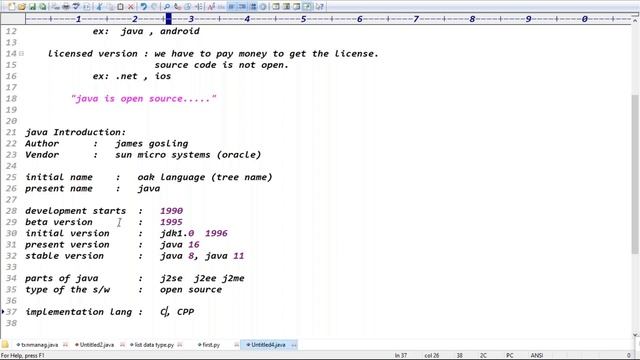Select the Untitled4.java tab
Viewport: 640px width, 360px height.
pos(268,345)
